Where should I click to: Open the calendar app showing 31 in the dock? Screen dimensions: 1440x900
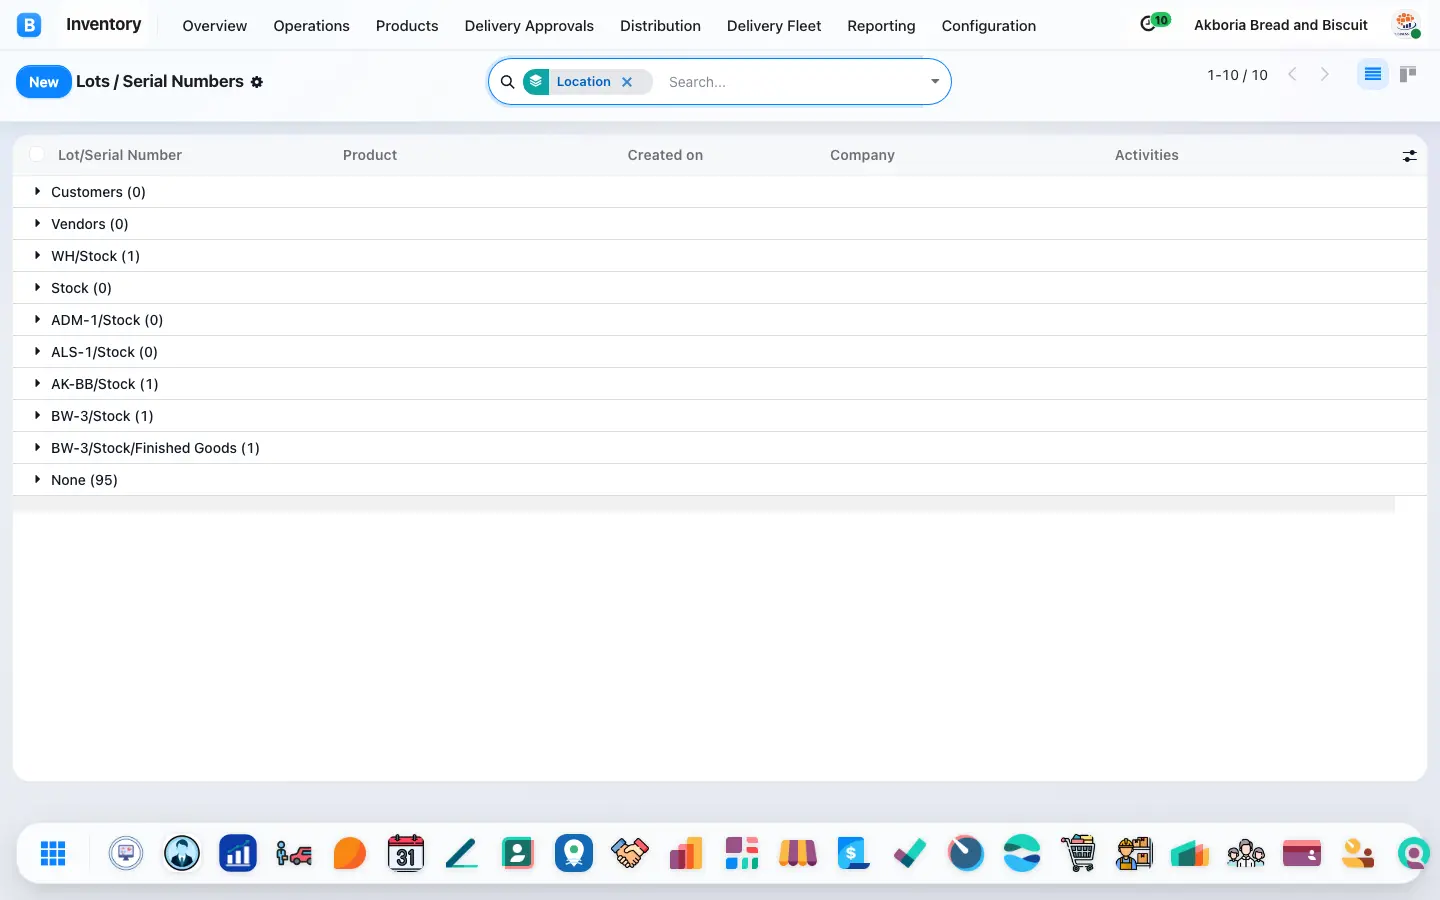(x=406, y=853)
